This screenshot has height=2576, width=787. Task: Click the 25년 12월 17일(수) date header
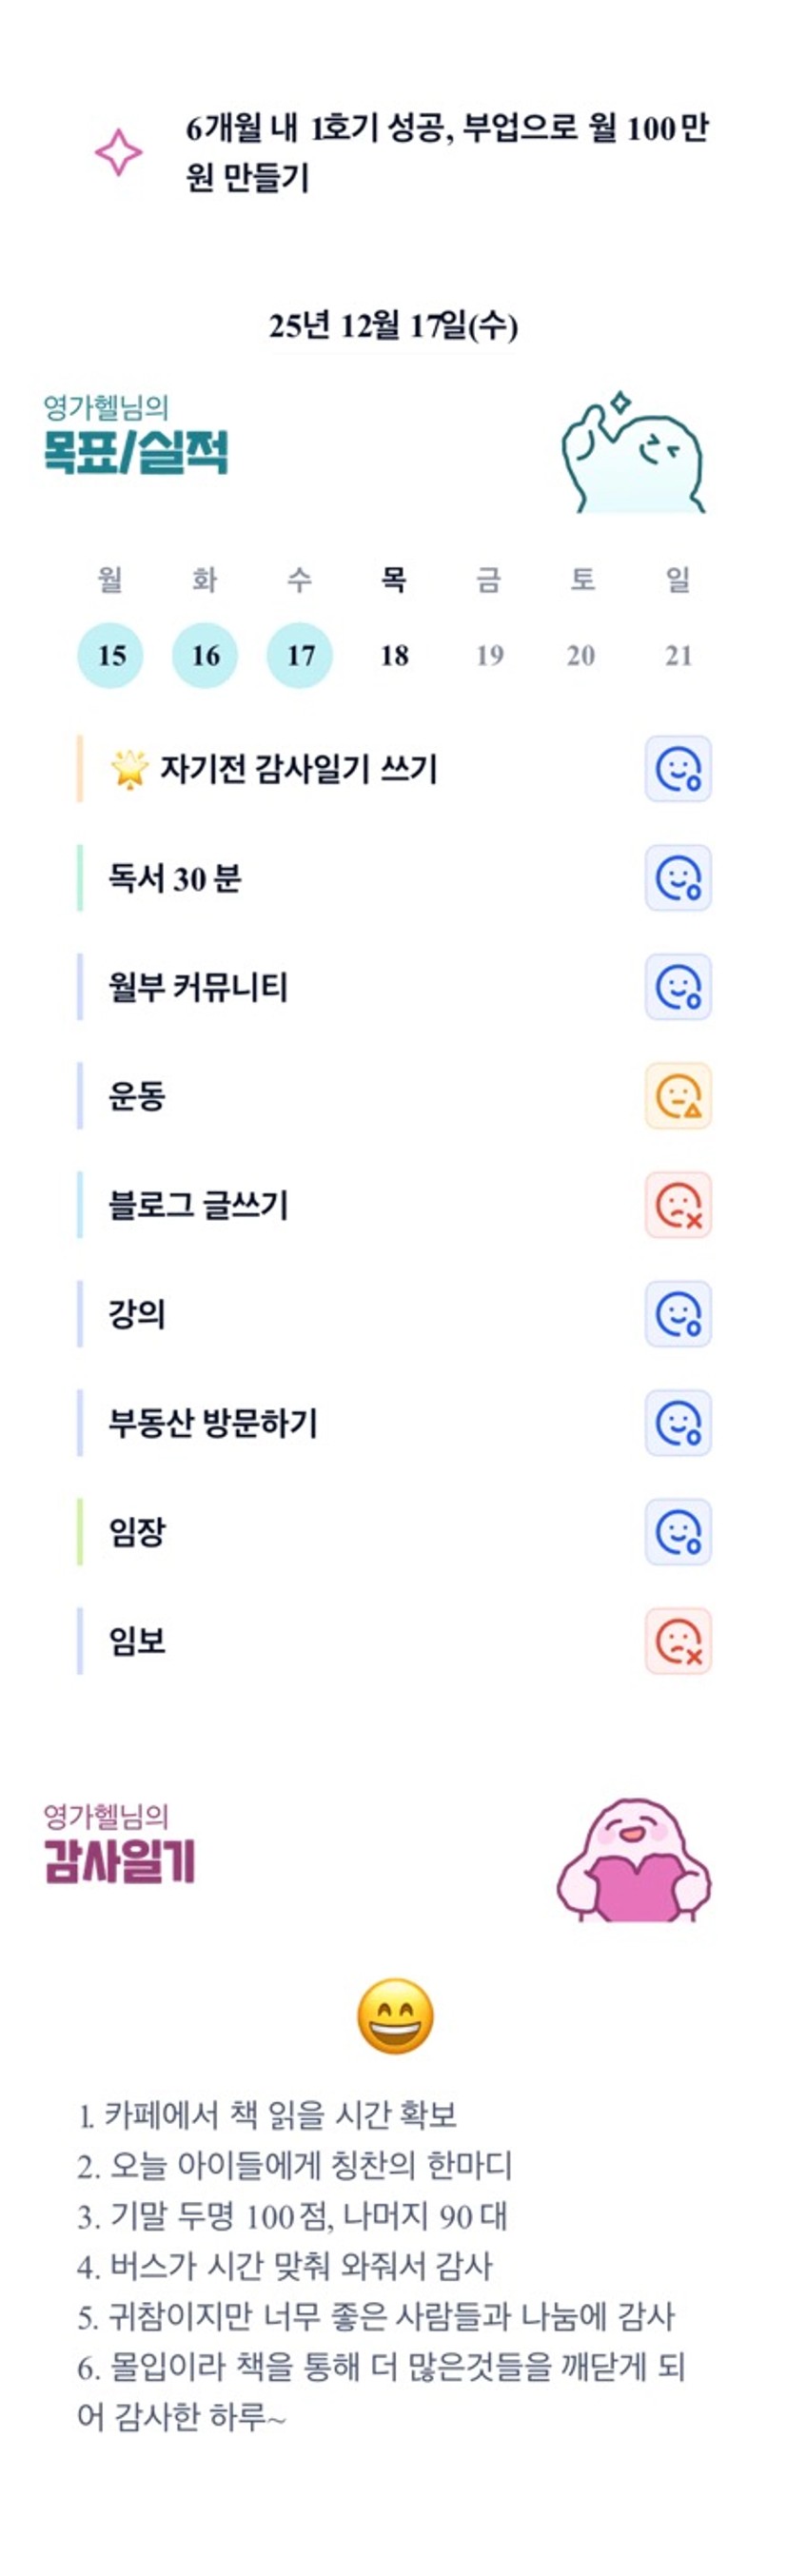point(393,325)
